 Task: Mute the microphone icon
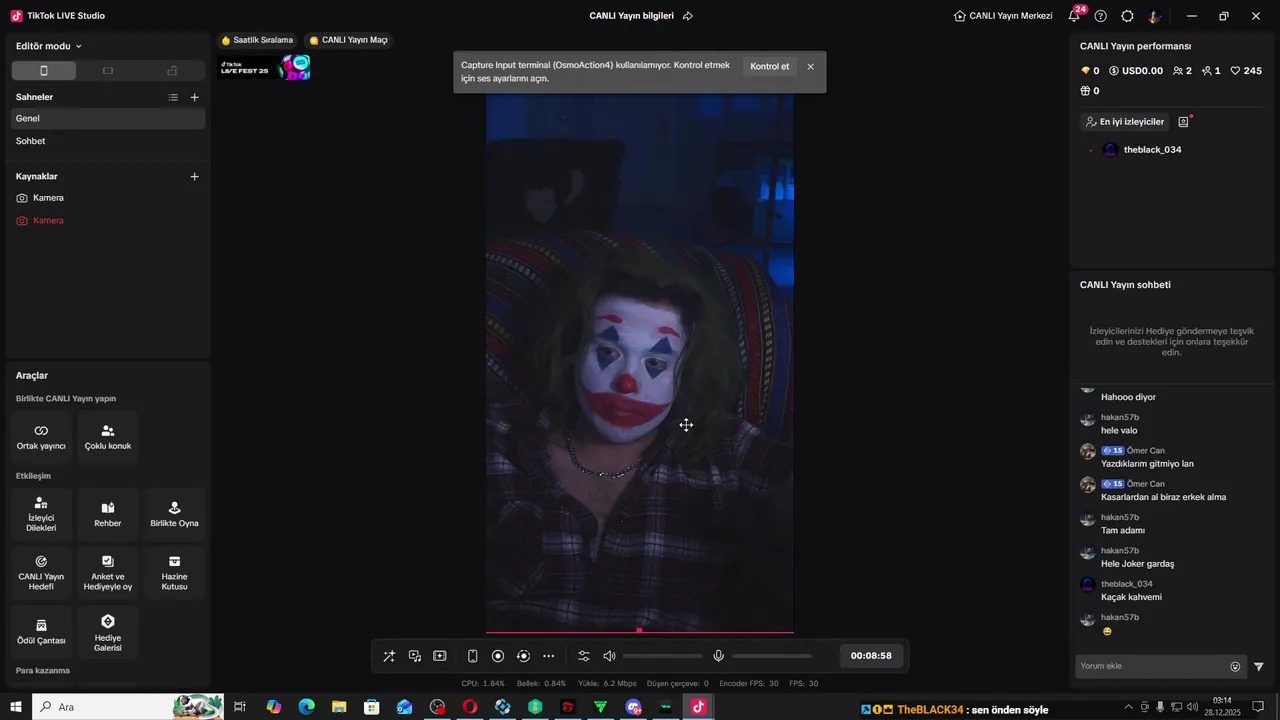pos(718,656)
